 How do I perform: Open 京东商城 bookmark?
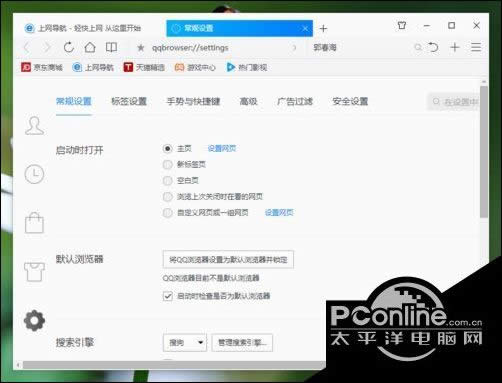click(x=42, y=68)
